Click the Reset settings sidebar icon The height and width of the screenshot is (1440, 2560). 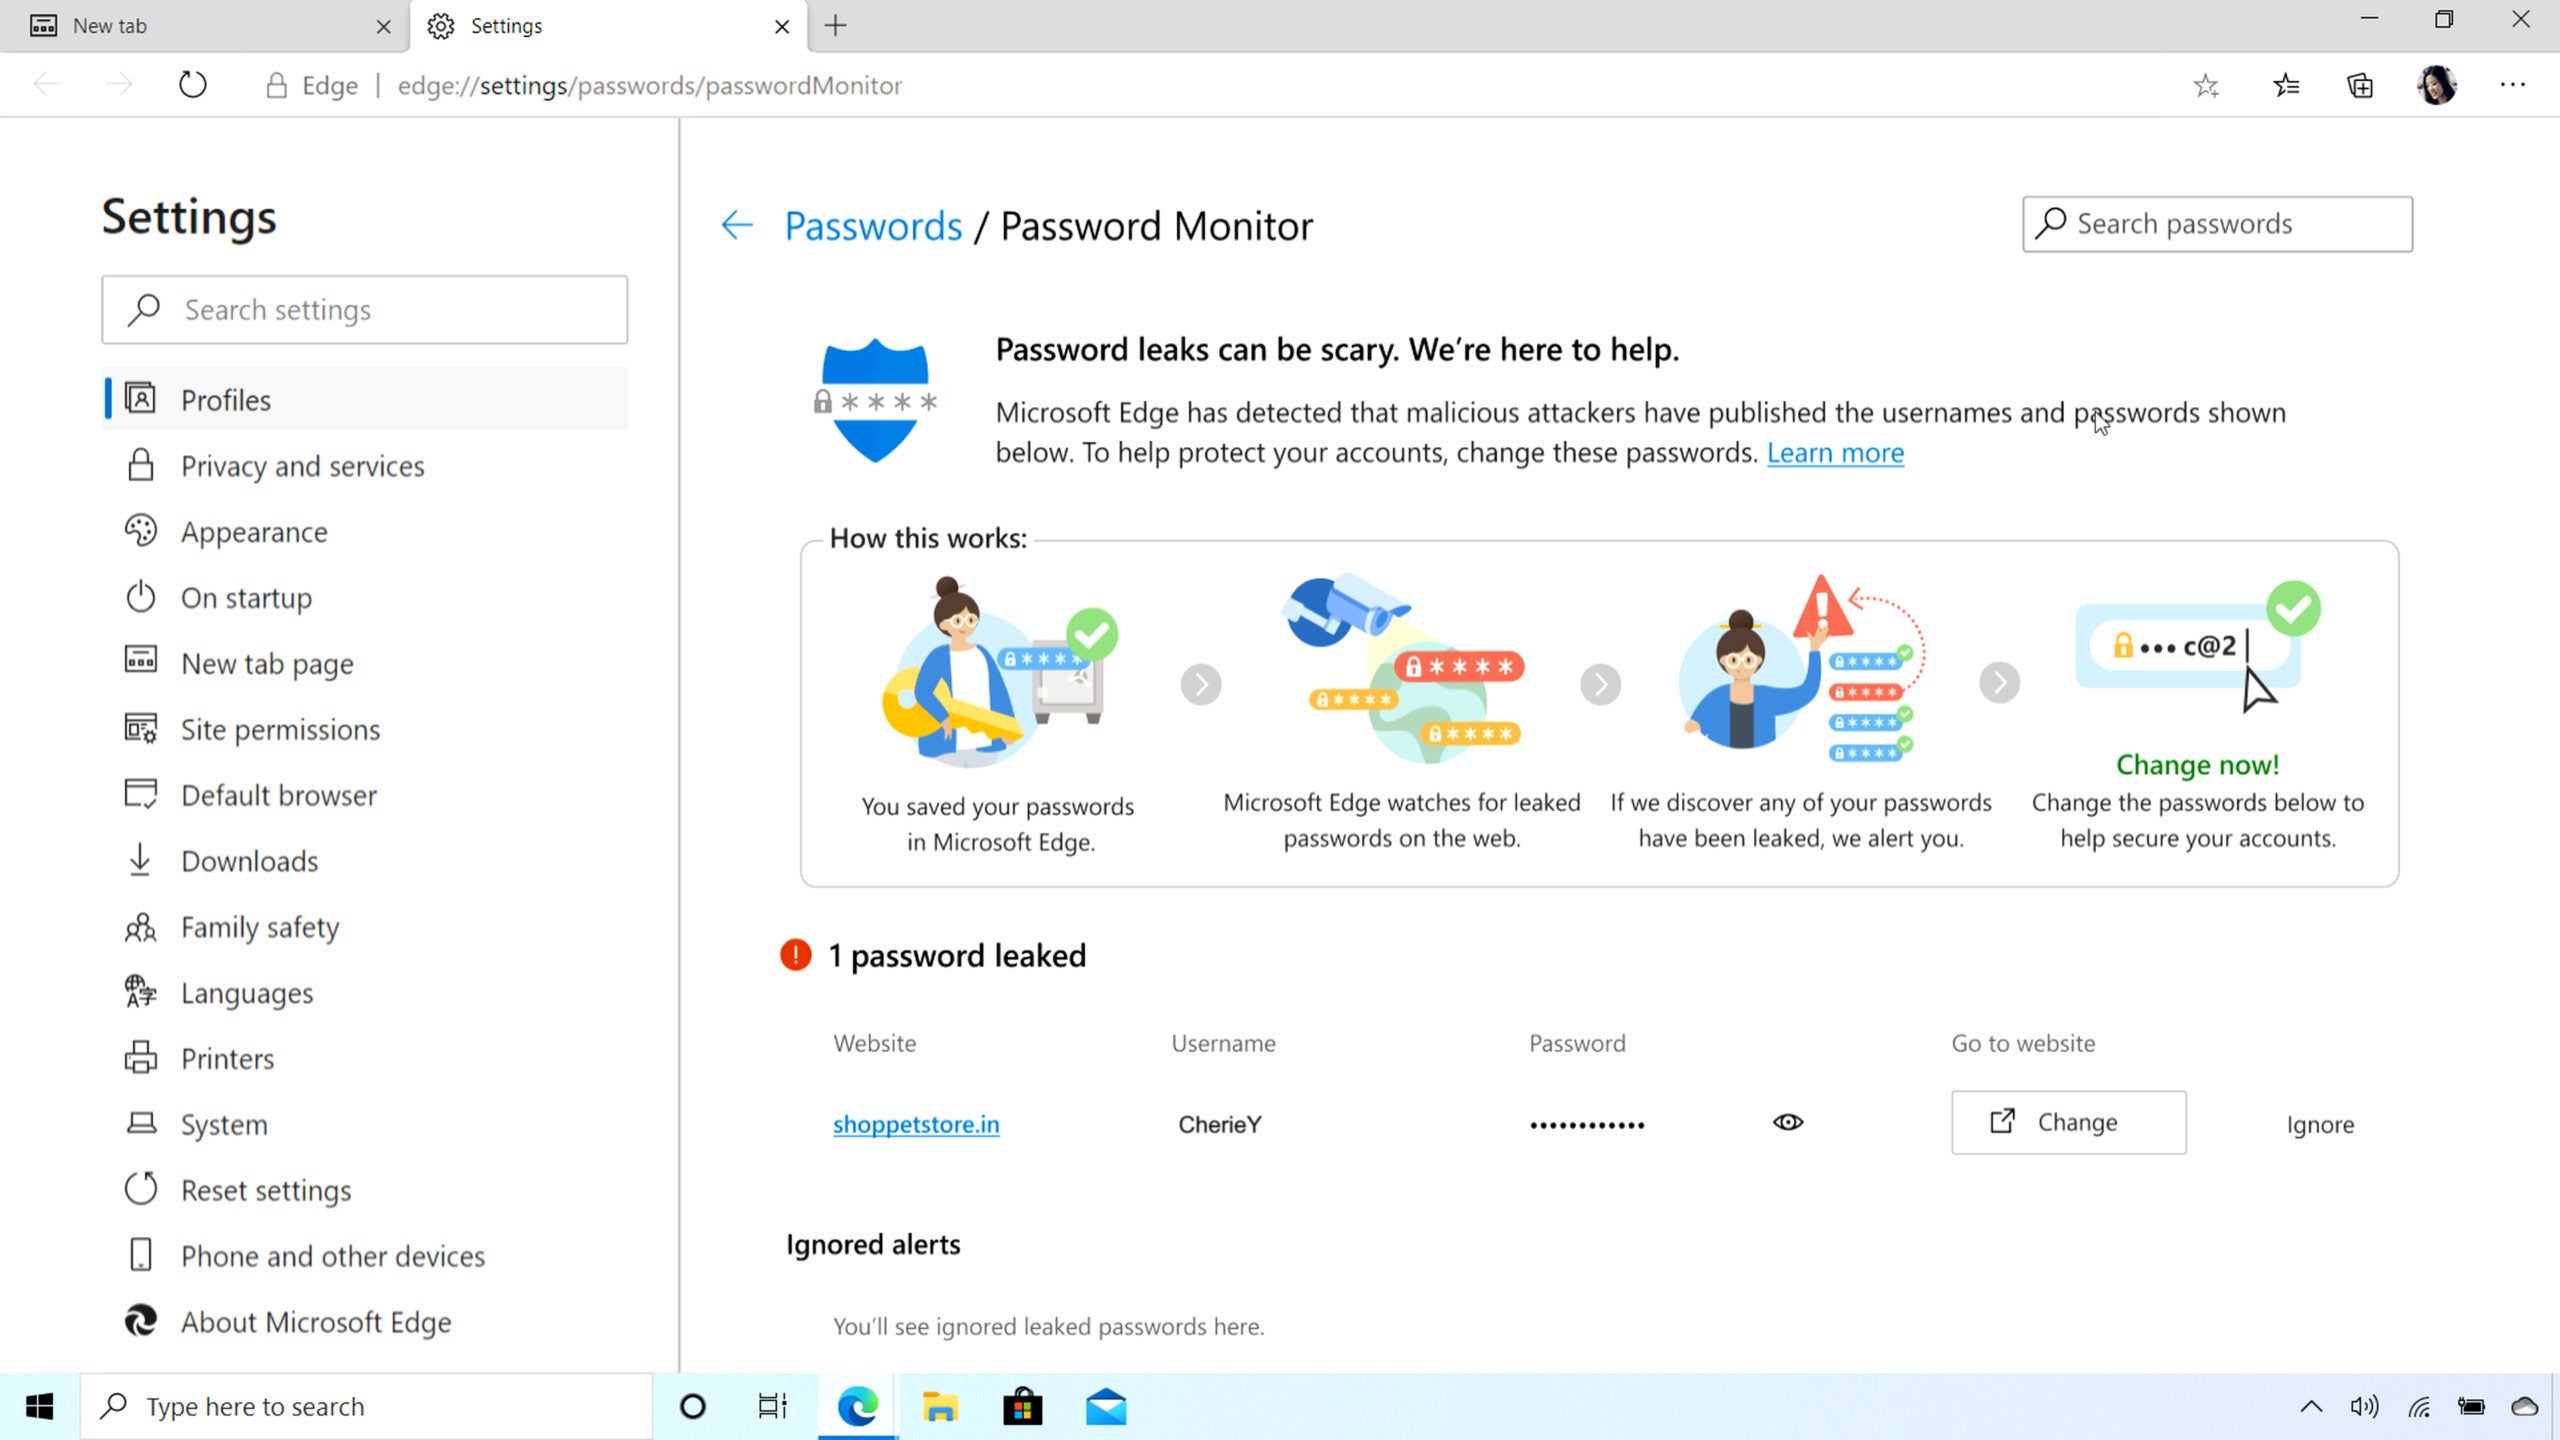(139, 1189)
